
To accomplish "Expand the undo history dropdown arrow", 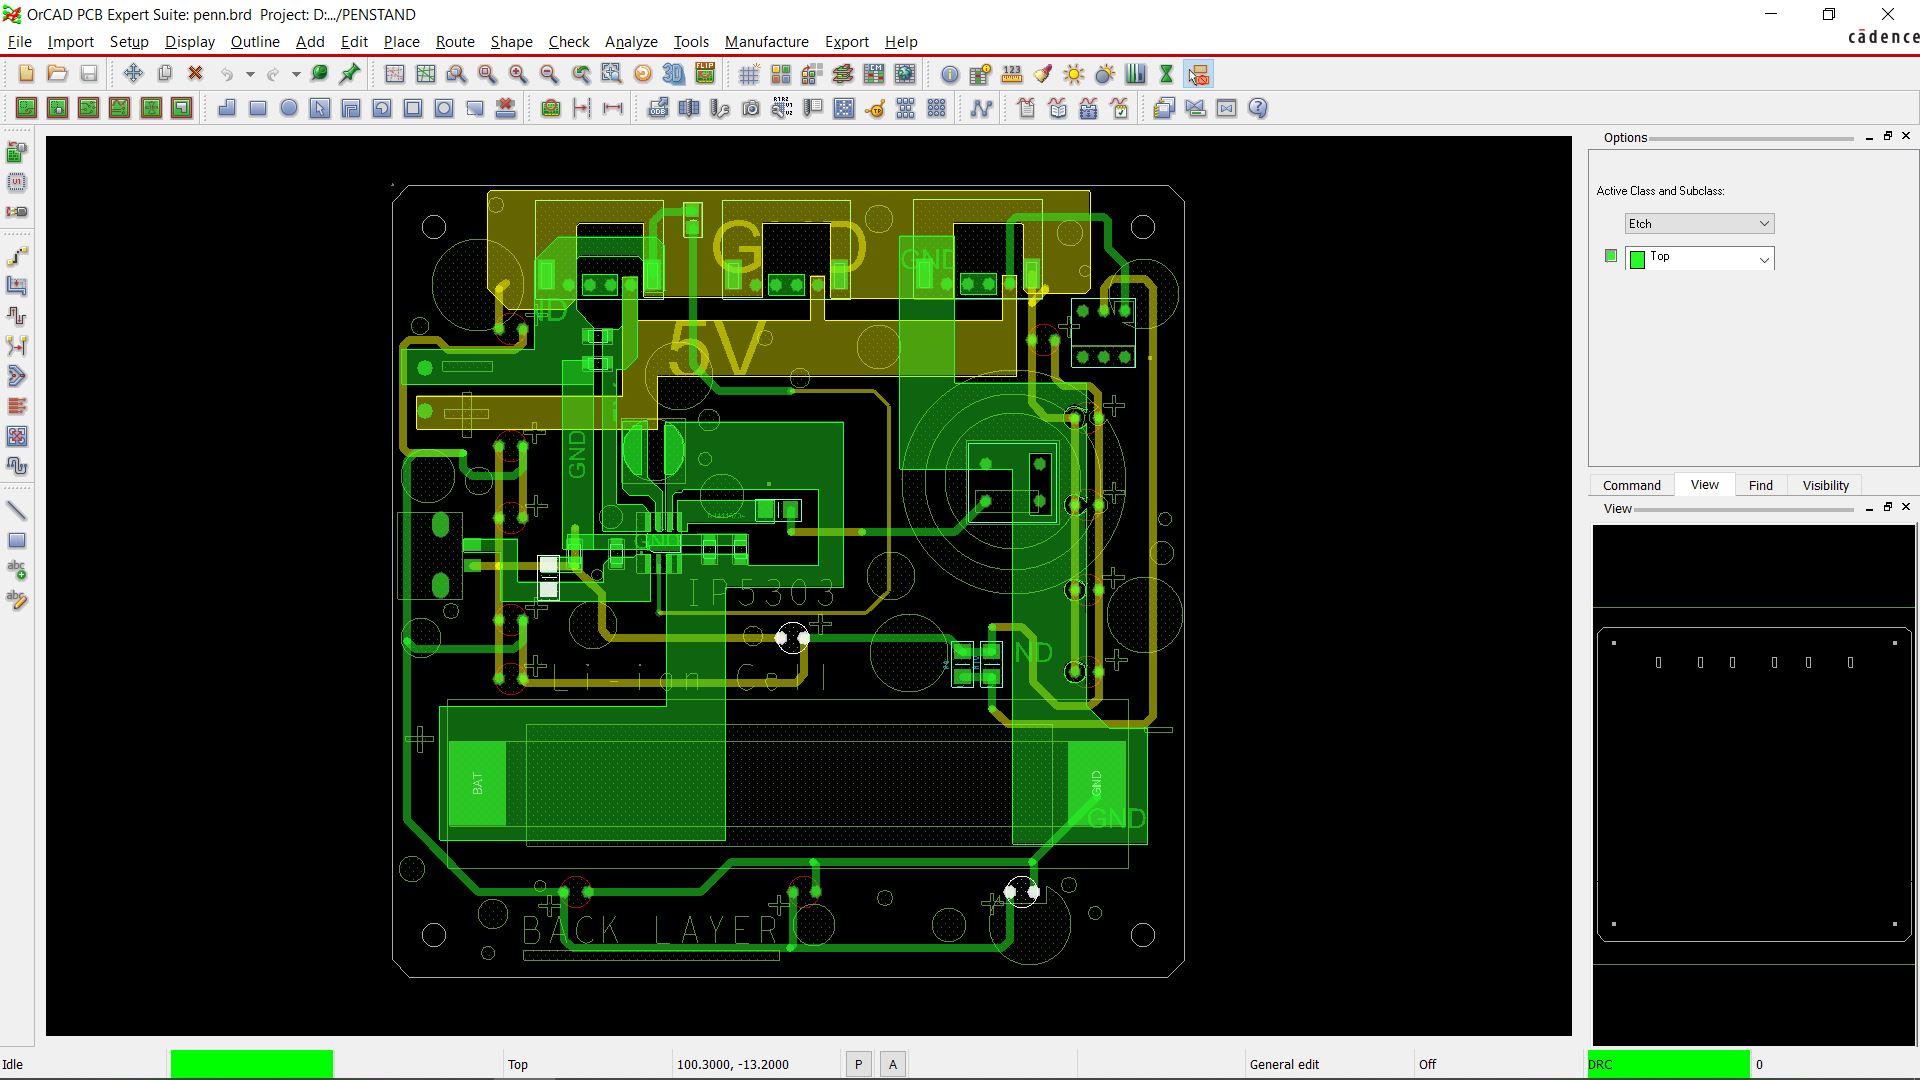I will [250, 74].
